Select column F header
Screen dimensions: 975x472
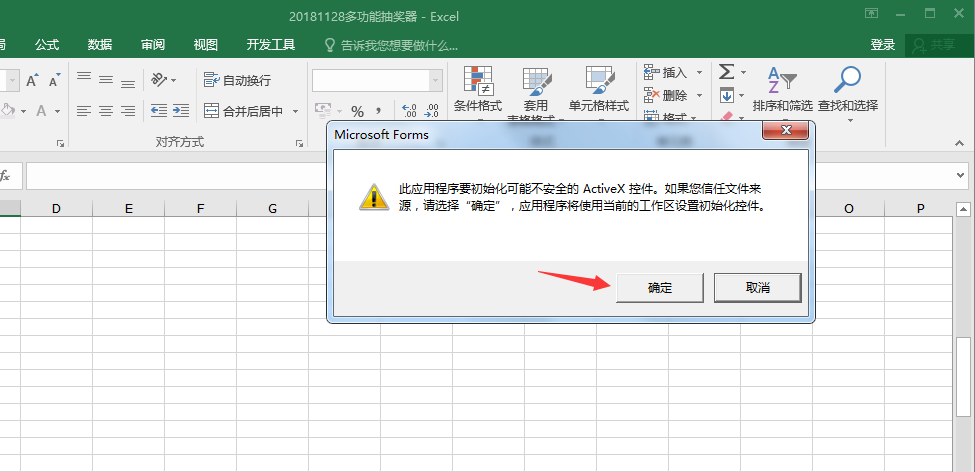(x=200, y=208)
